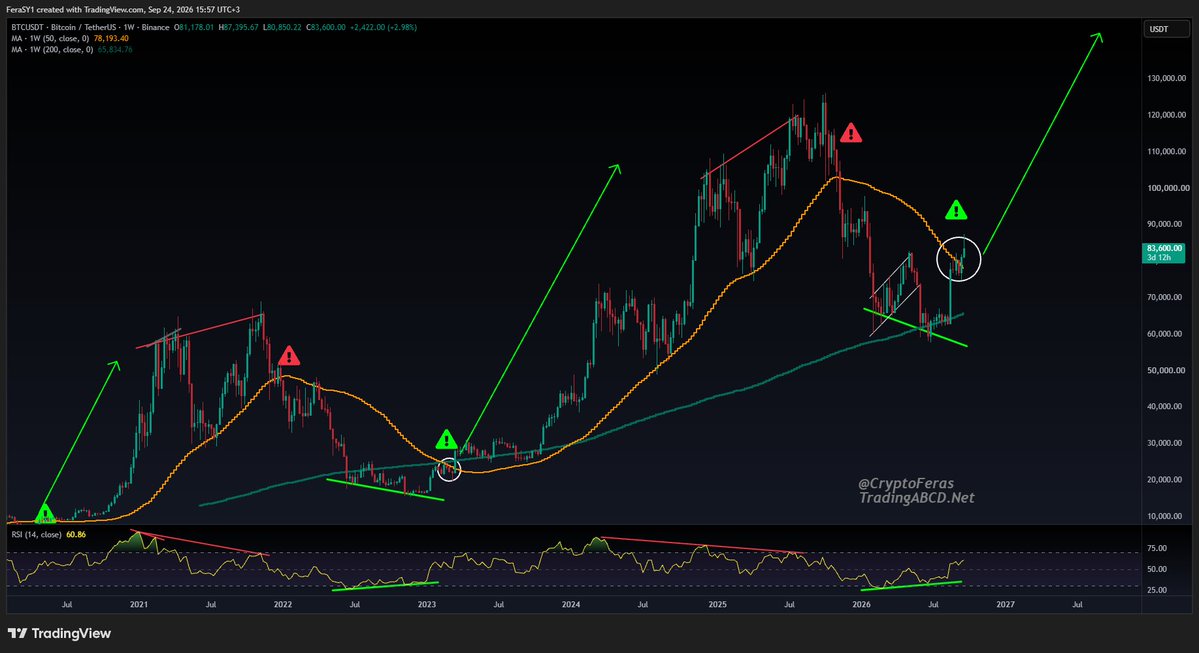Click the 2026 label on time axis
Screen dimensions: 1199x653
click(861, 605)
